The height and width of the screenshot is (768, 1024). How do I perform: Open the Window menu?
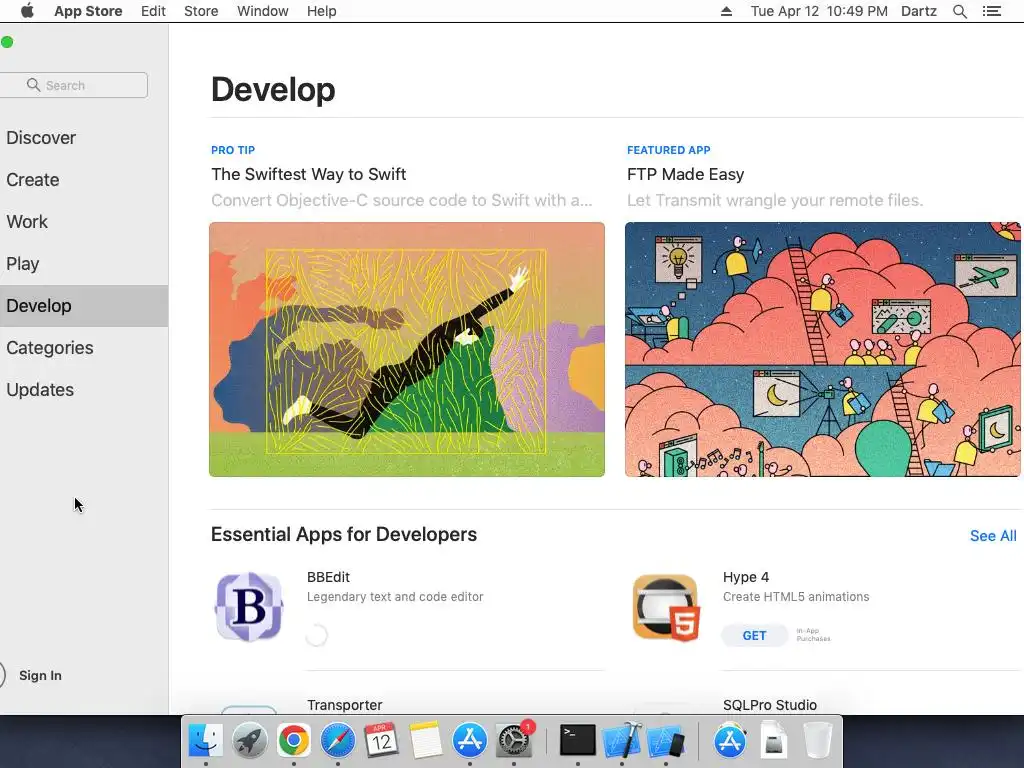(x=263, y=11)
